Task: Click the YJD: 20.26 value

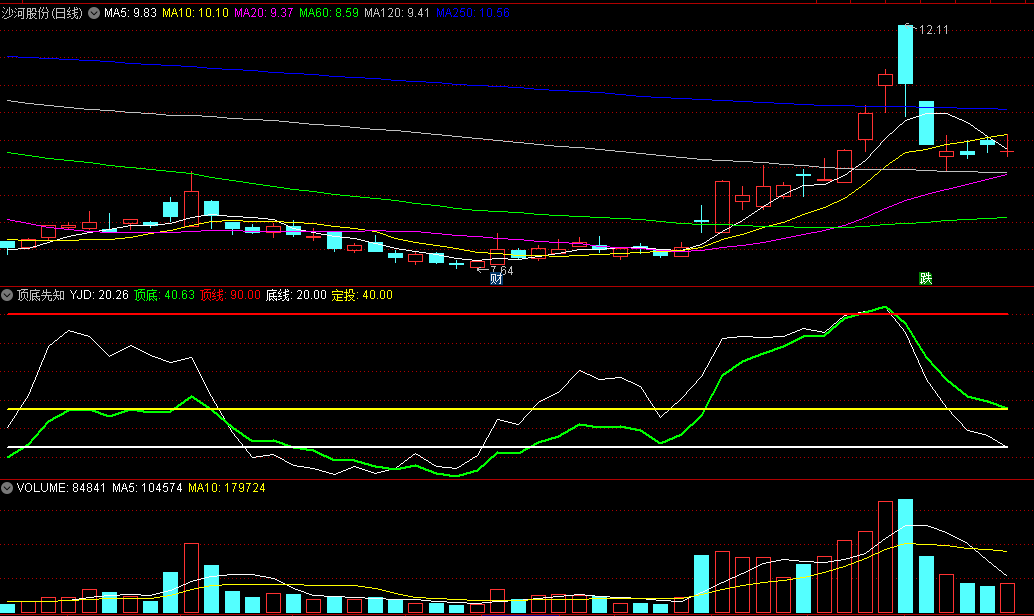Action: click(99, 295)
